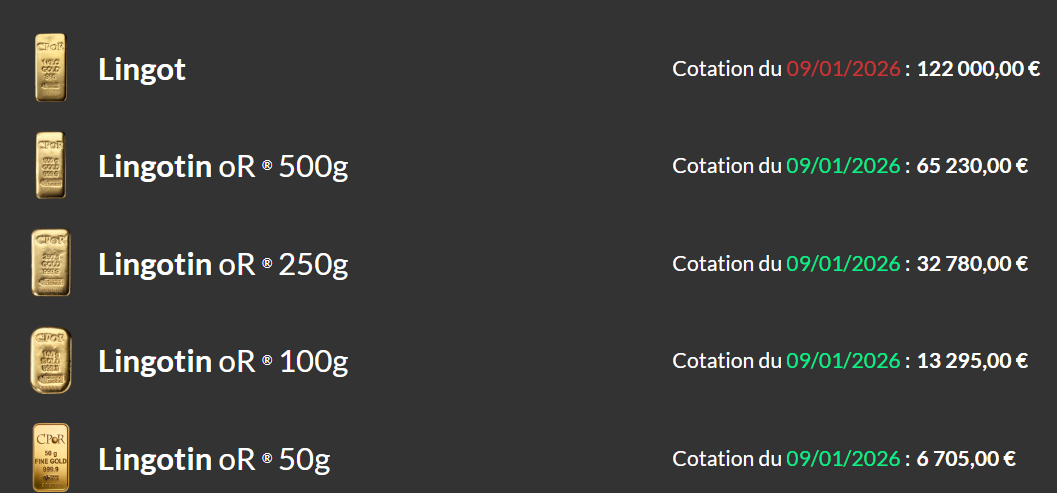Click the Lingotin 250g gold bar image
Viewport: 1057px width, 493px height.
point(51,263)
